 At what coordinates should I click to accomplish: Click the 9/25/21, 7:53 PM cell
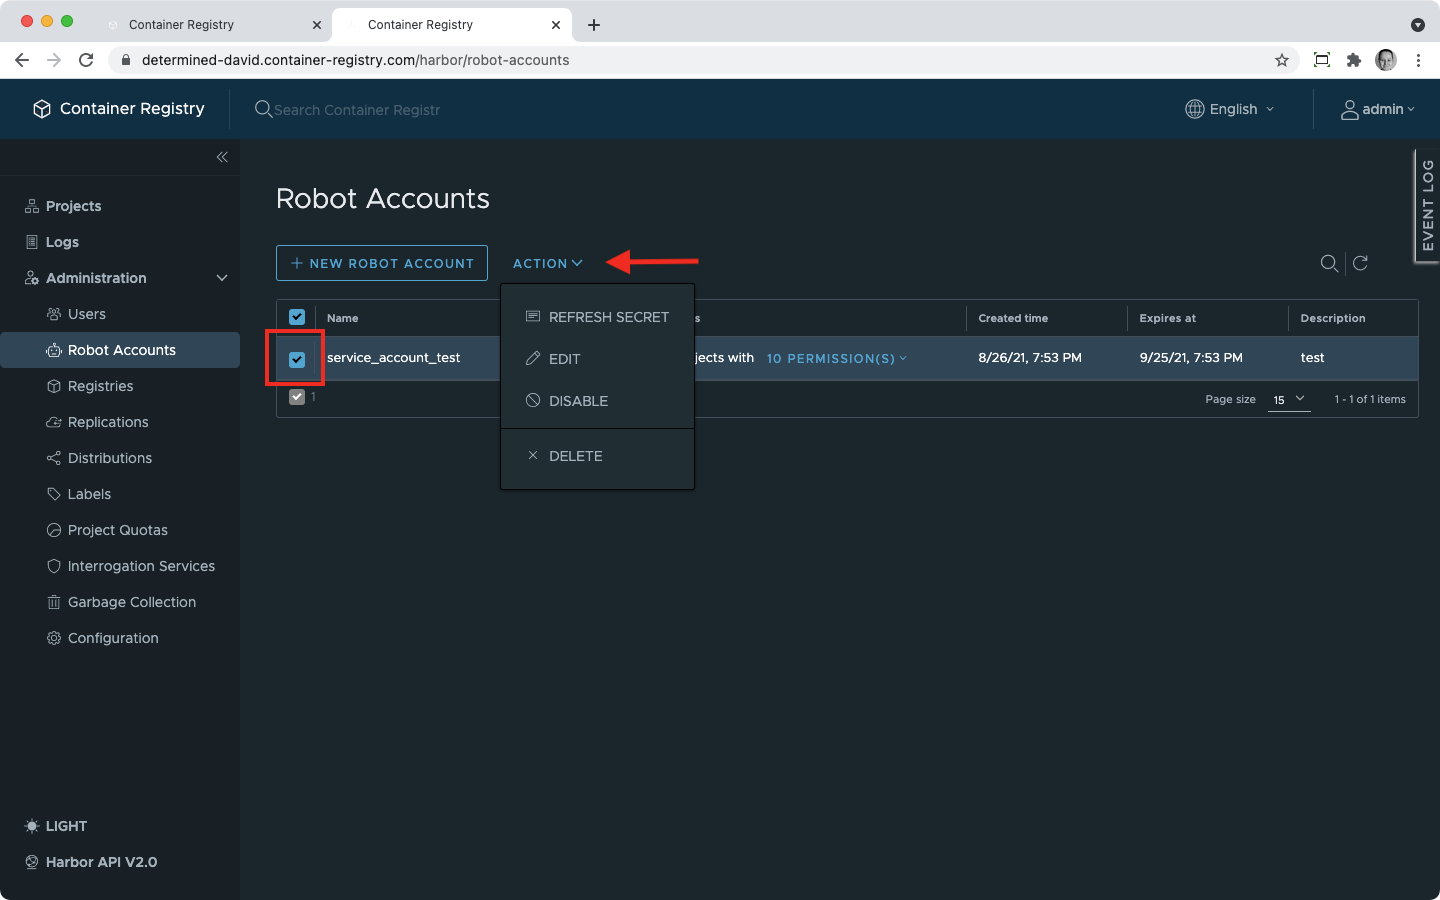pos(1191,357)
